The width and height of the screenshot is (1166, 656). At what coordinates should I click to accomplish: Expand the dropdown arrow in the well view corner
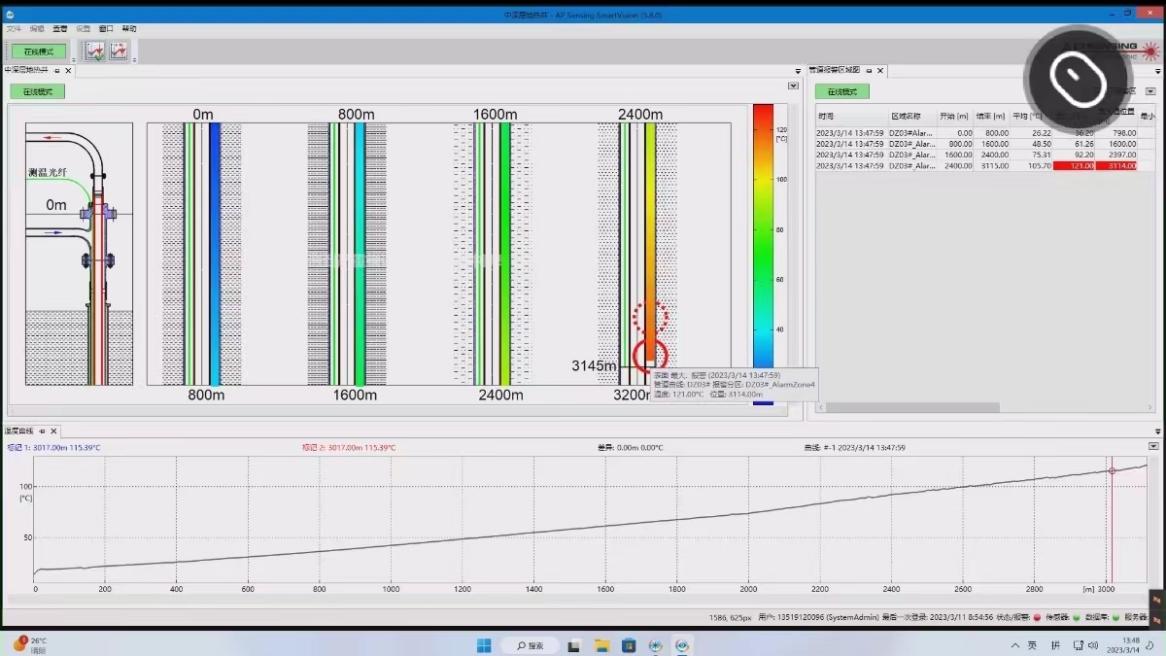coord(793,86)
